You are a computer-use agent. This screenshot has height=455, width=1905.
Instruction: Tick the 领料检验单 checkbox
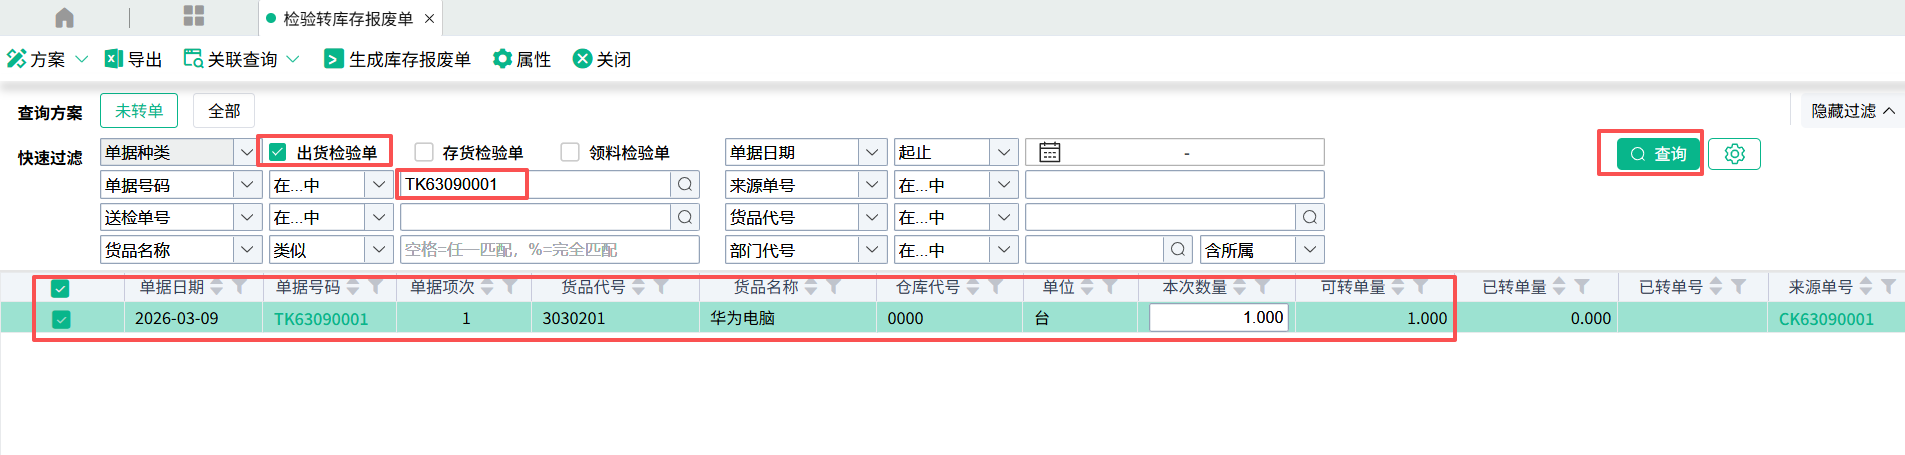[570, 152]
